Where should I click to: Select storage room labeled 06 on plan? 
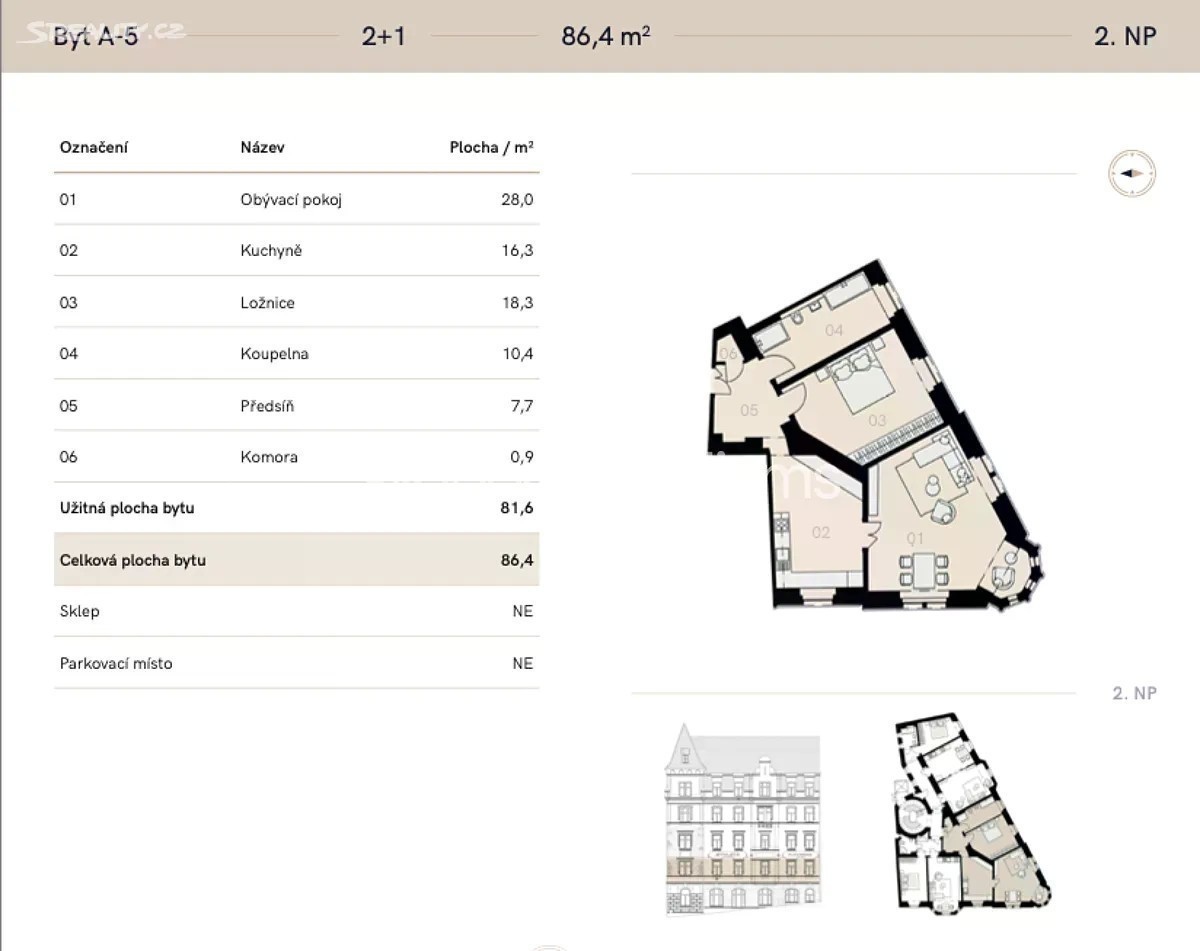tap(728, 355)
